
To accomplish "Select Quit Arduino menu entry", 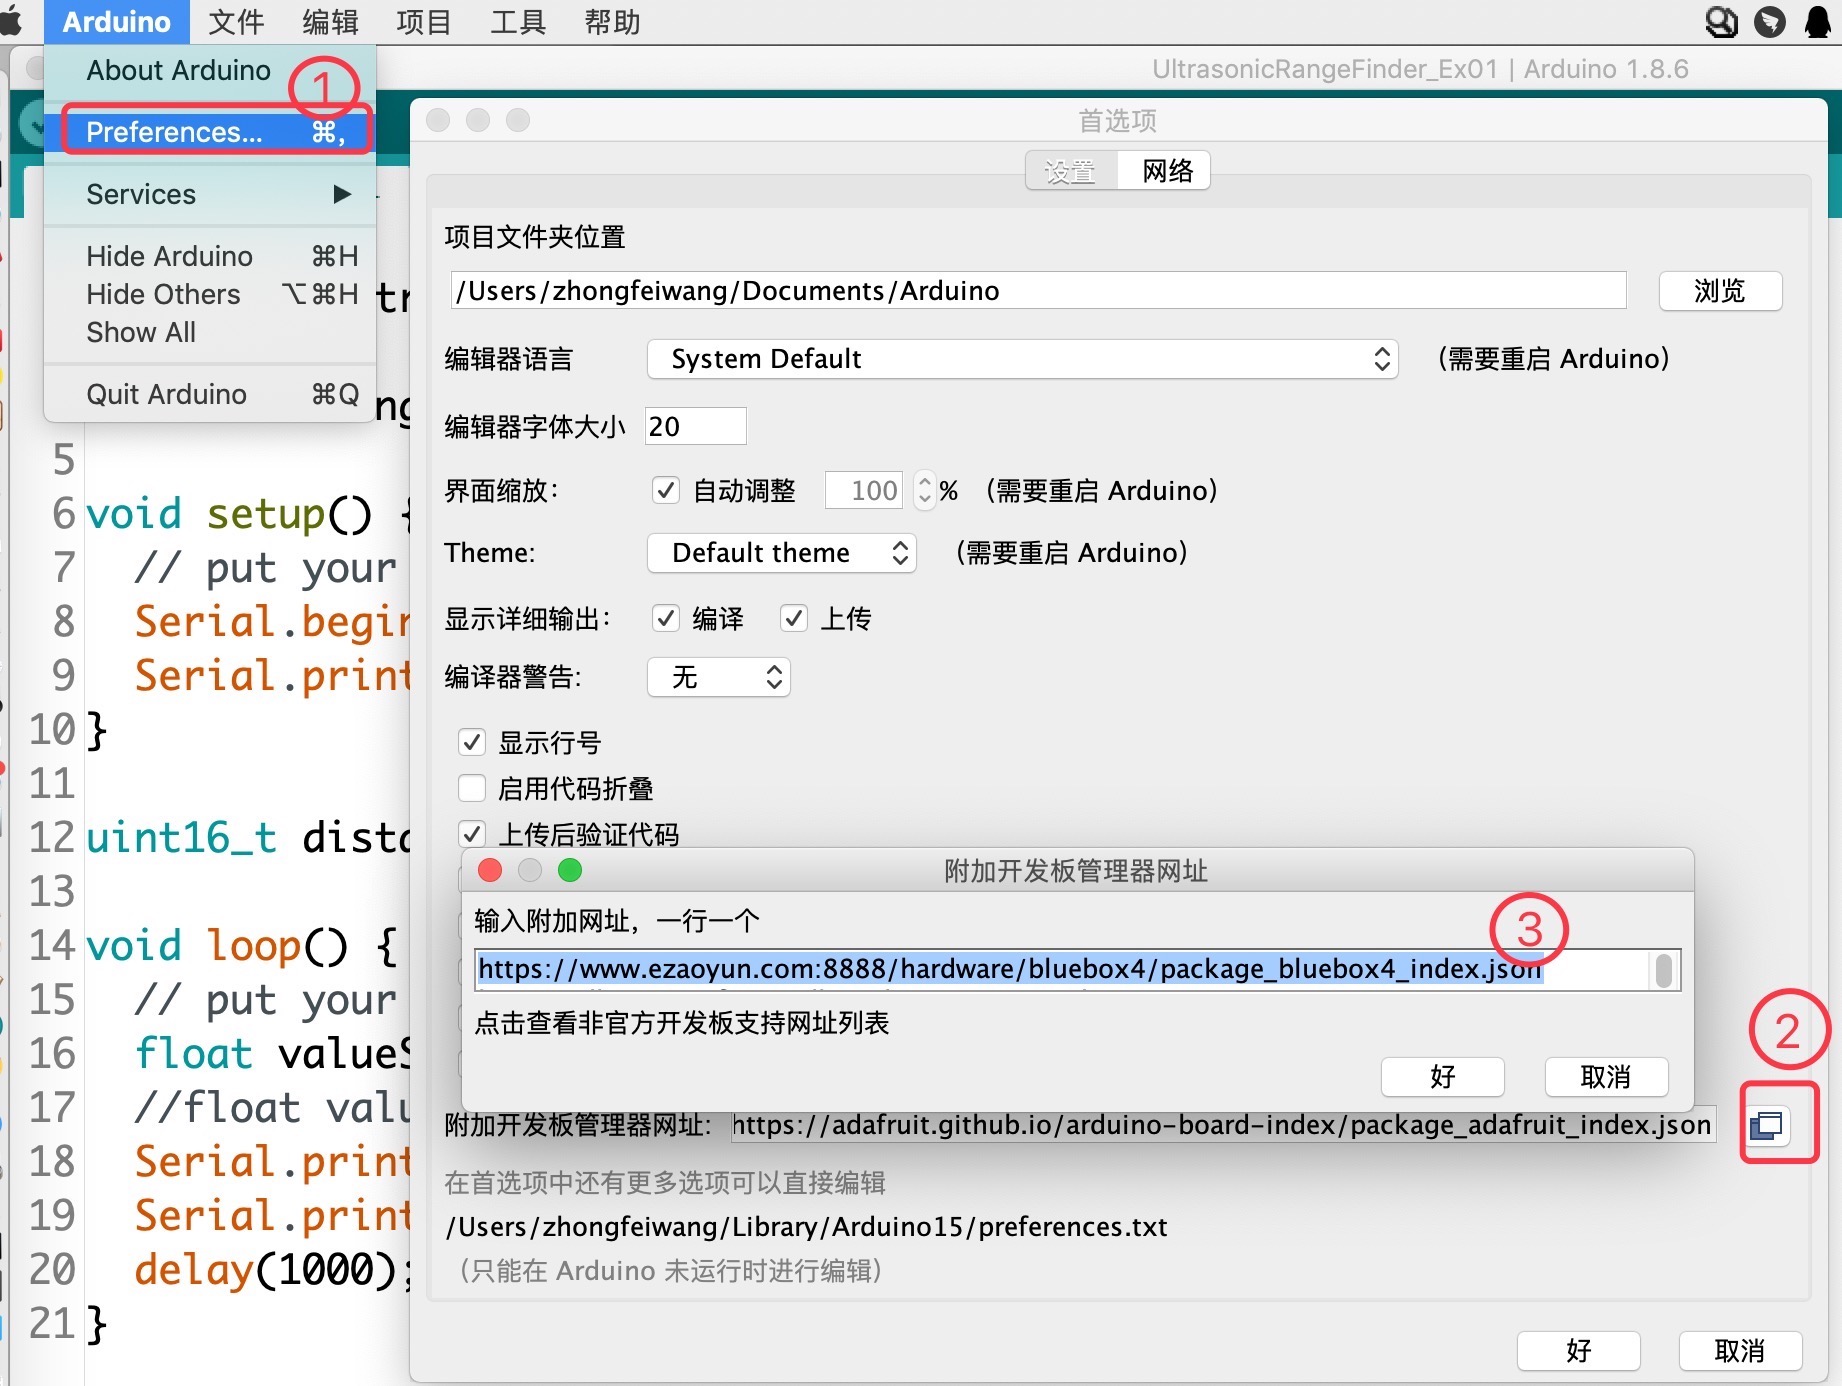I will pos(210,394).
